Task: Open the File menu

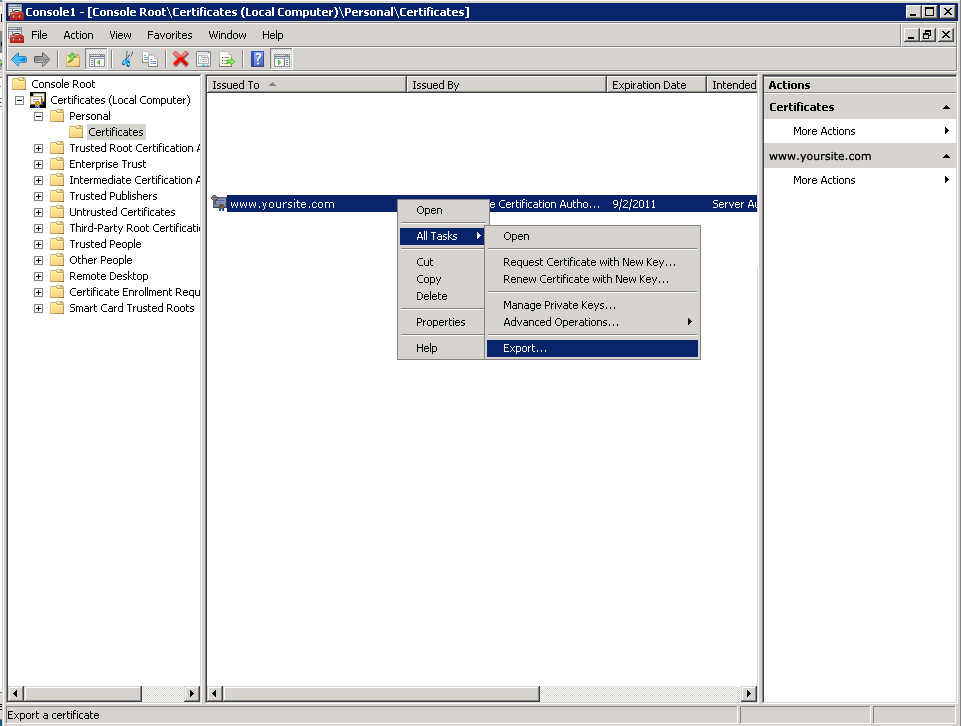Action: (39, 35)
